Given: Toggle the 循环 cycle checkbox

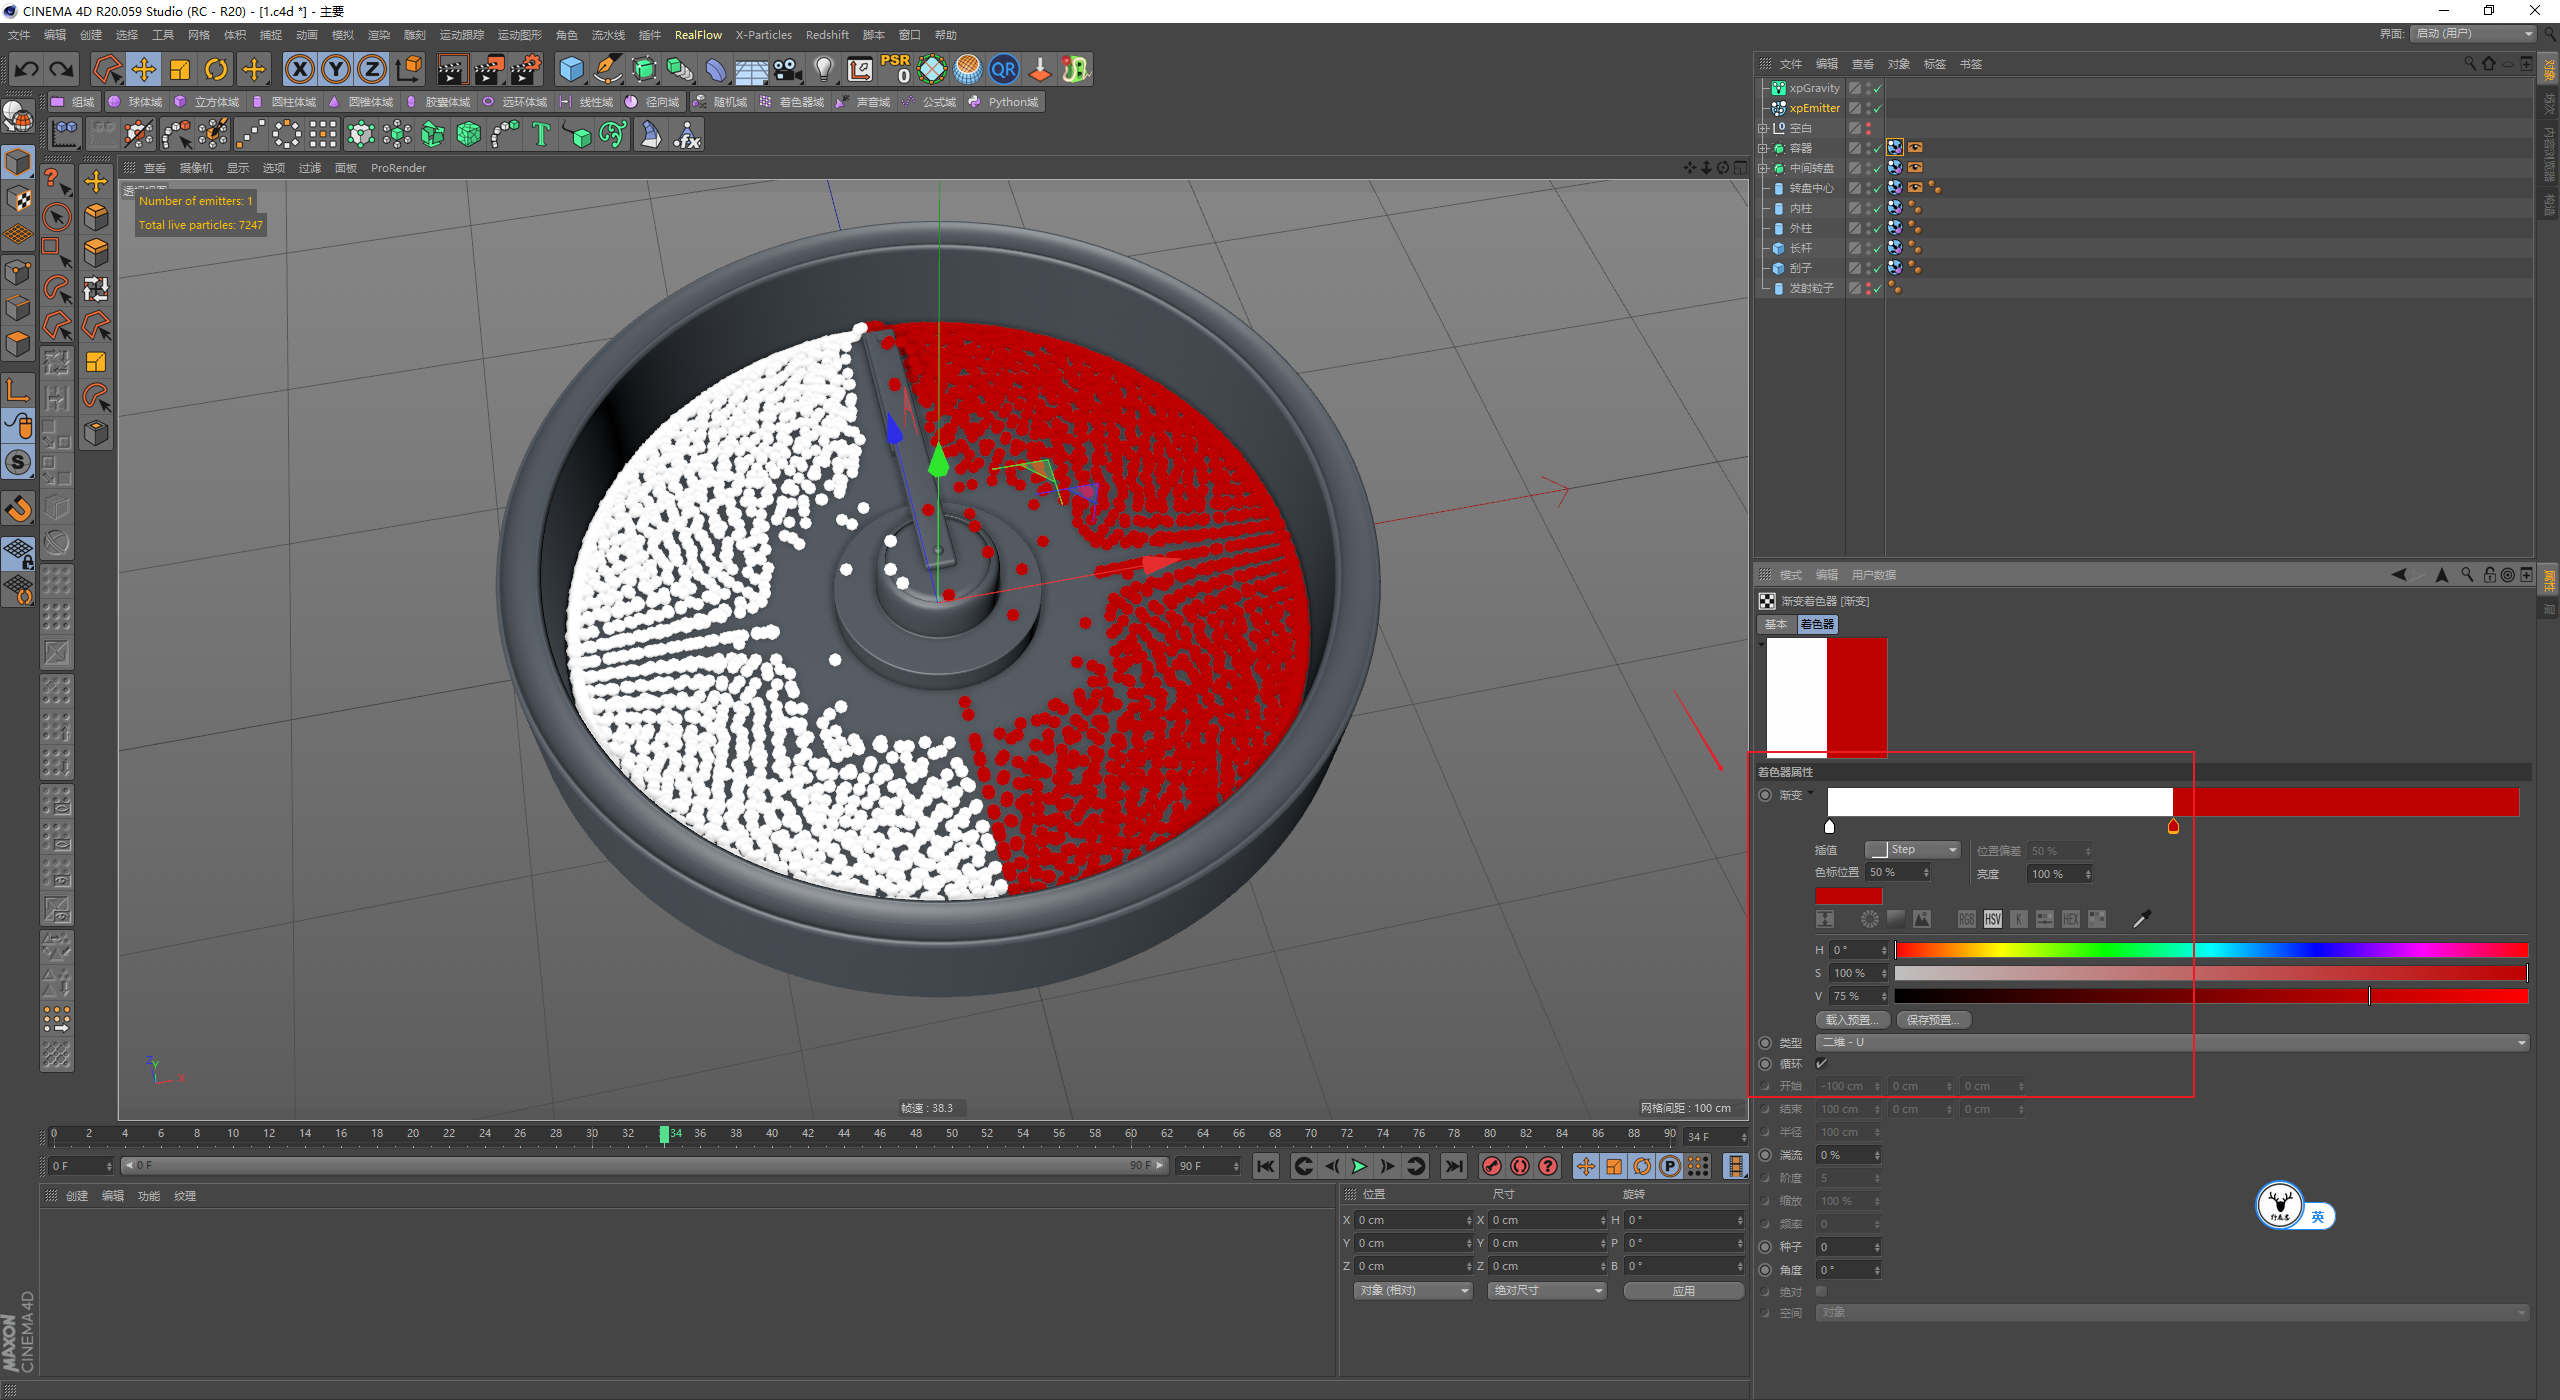Looking at the screenshot, I should pos(1821,1063).
